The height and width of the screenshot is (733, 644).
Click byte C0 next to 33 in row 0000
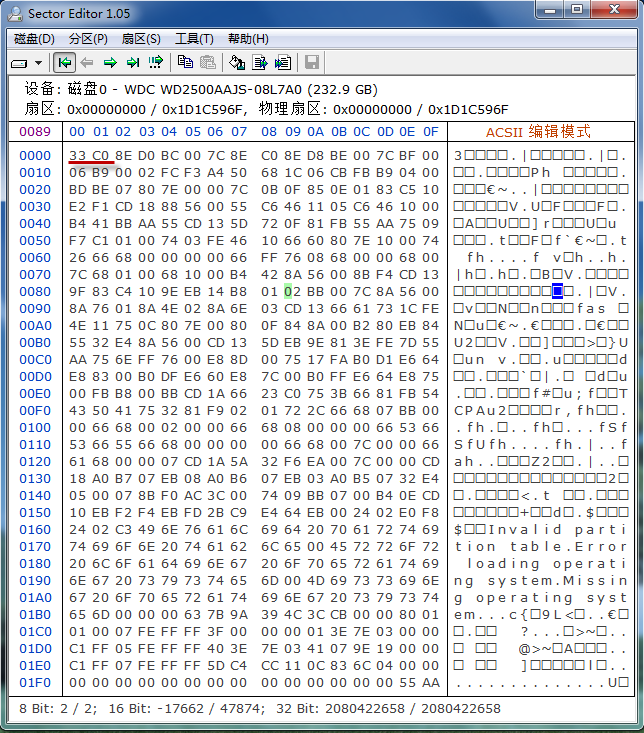(100, 156)
